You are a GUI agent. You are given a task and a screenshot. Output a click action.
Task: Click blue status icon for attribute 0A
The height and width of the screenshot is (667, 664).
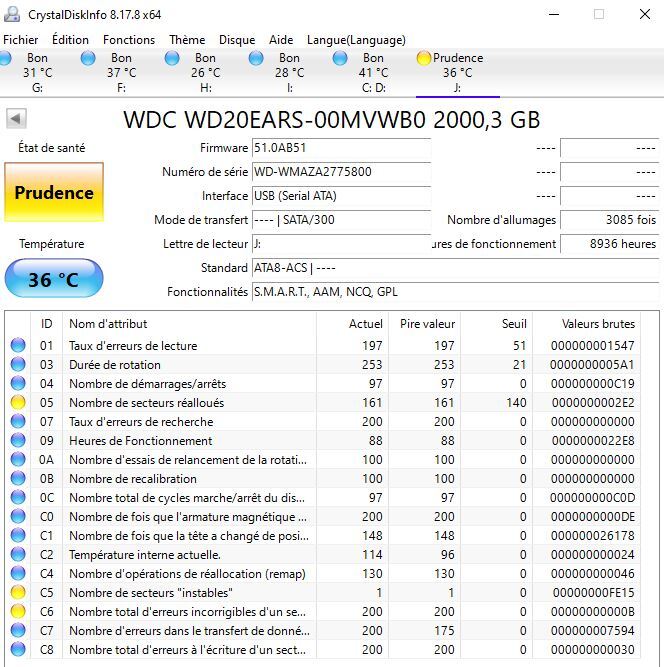click(18, 459)
